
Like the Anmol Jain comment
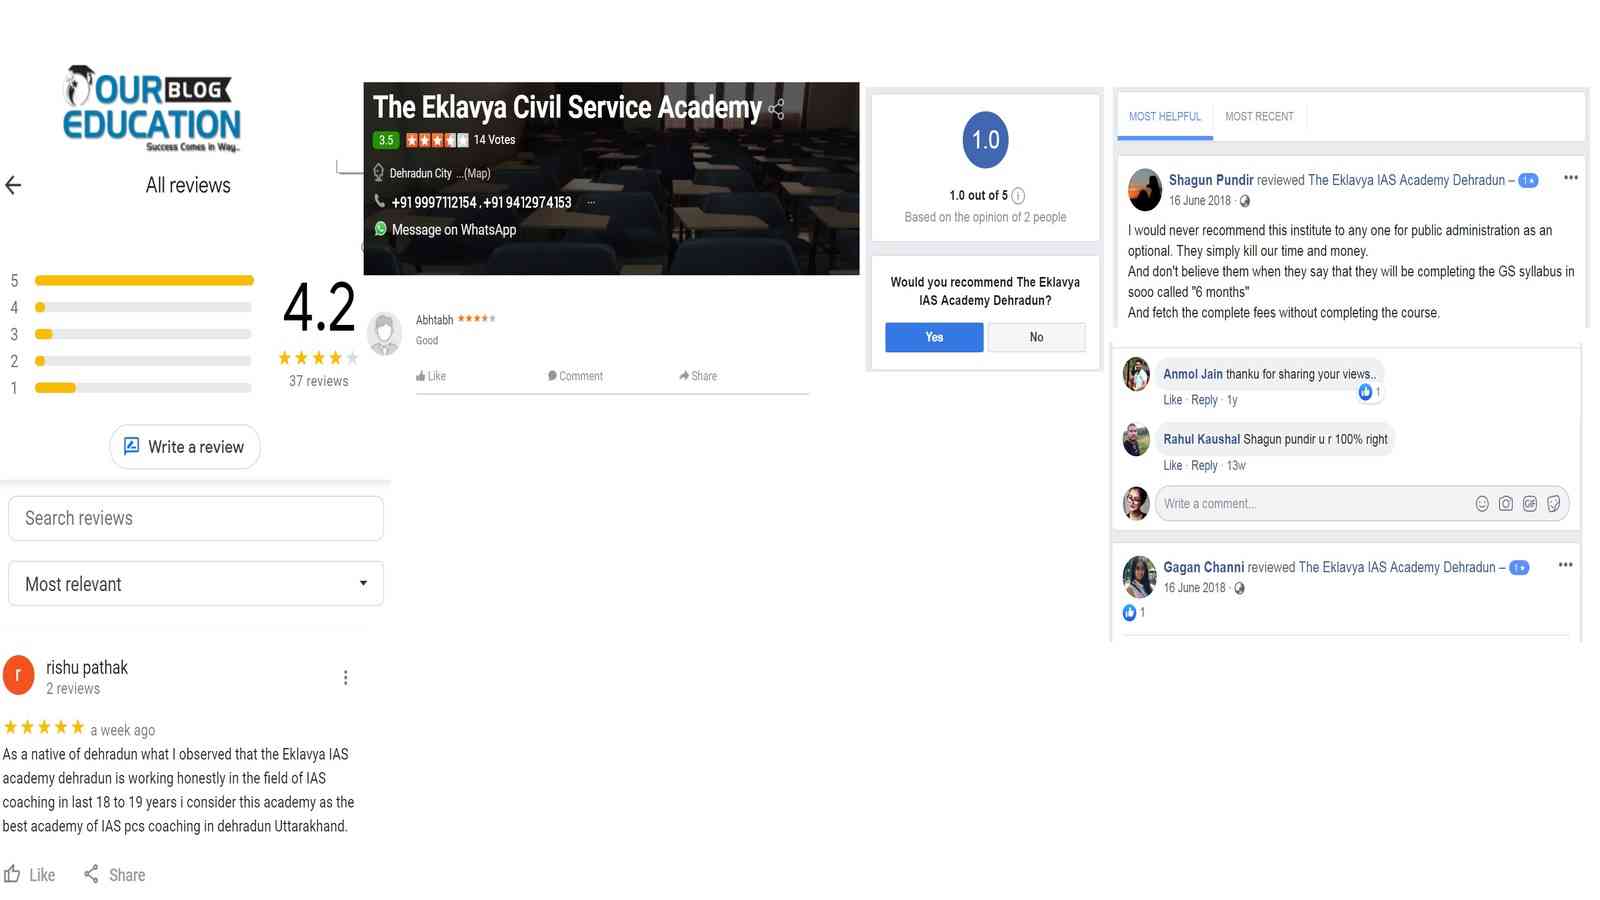tap(1173, 400)
